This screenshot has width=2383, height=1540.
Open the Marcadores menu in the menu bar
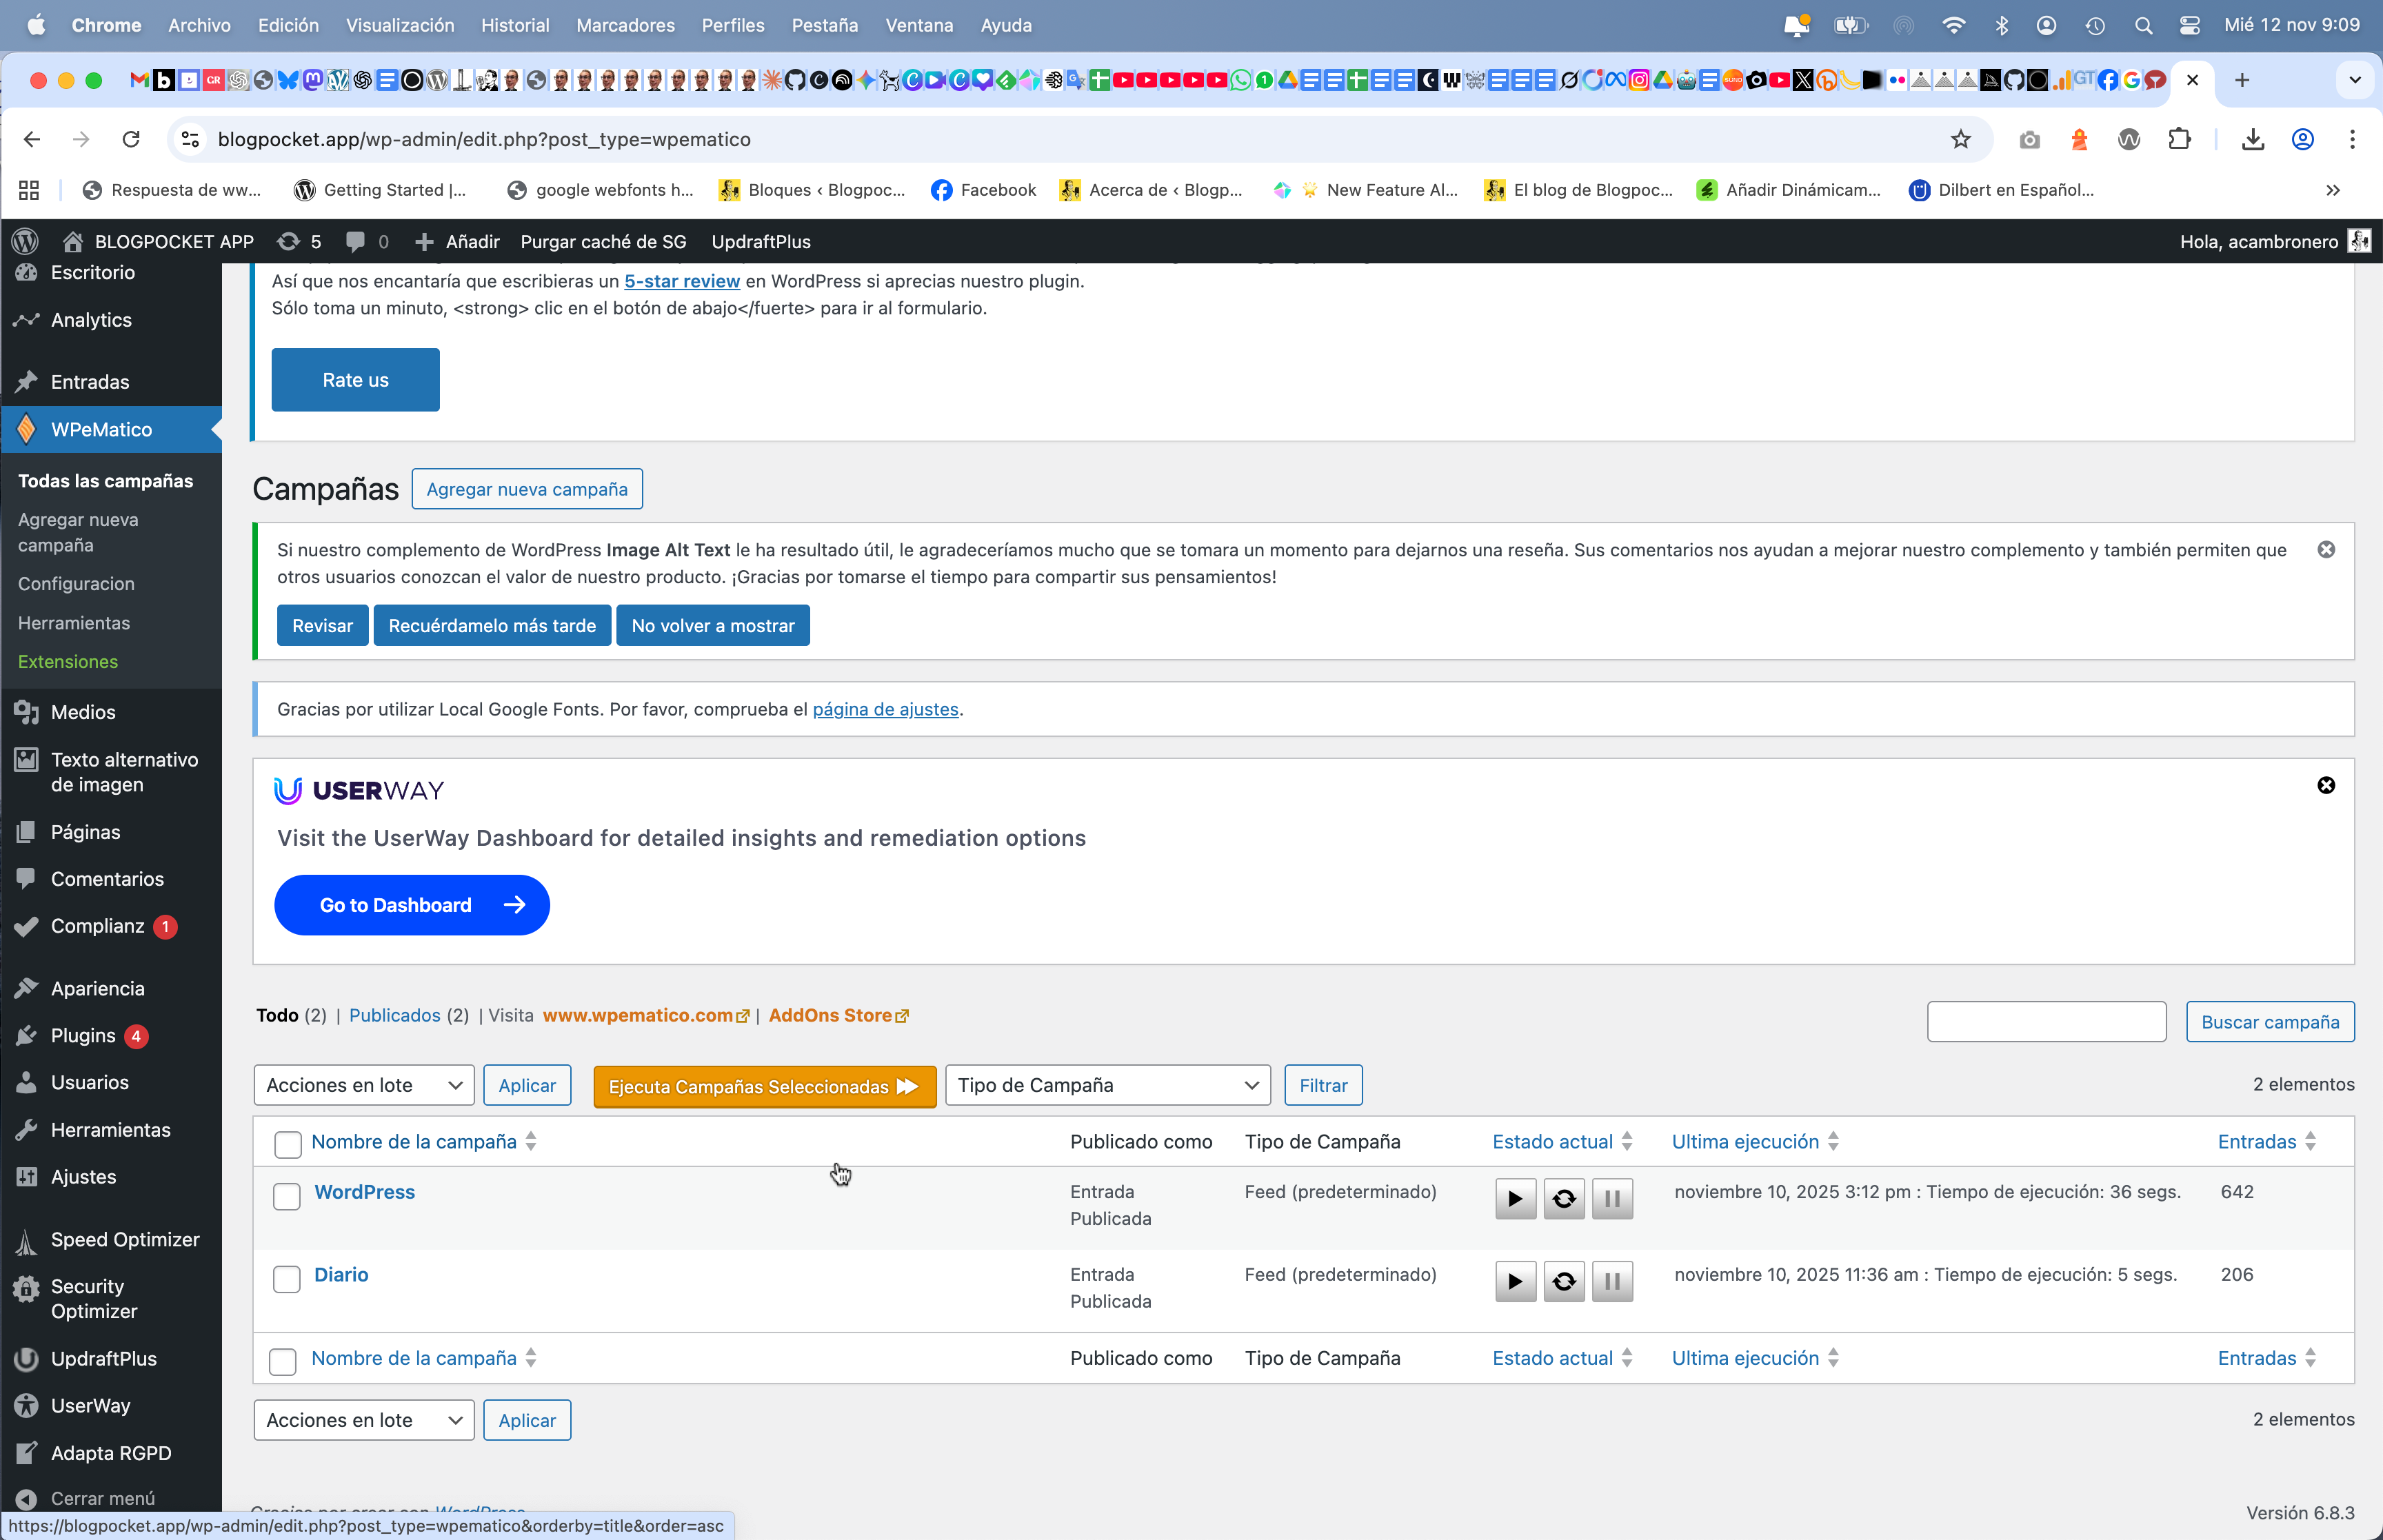tap(625, 25)
